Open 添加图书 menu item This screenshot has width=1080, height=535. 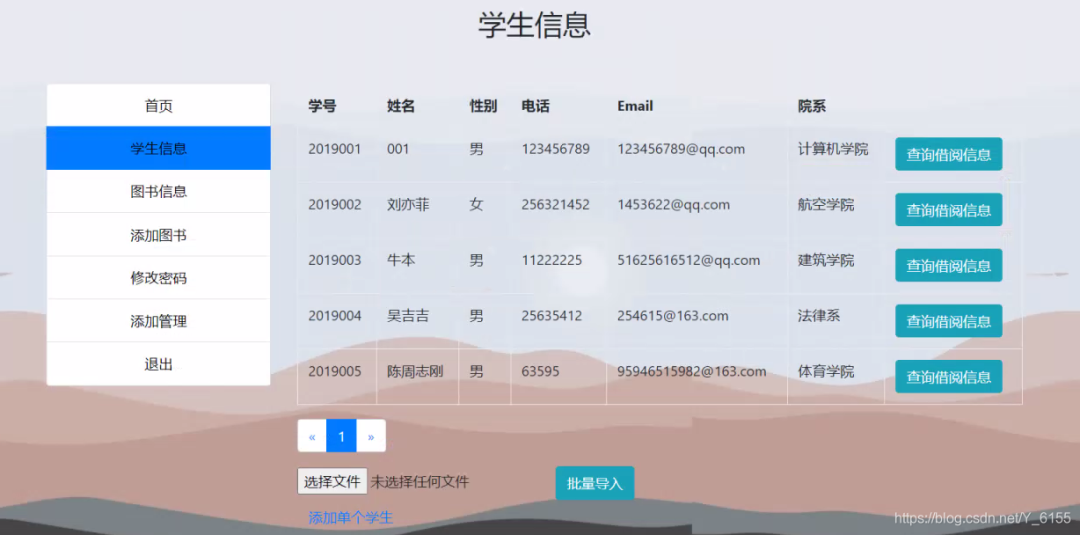click(158, 235)
